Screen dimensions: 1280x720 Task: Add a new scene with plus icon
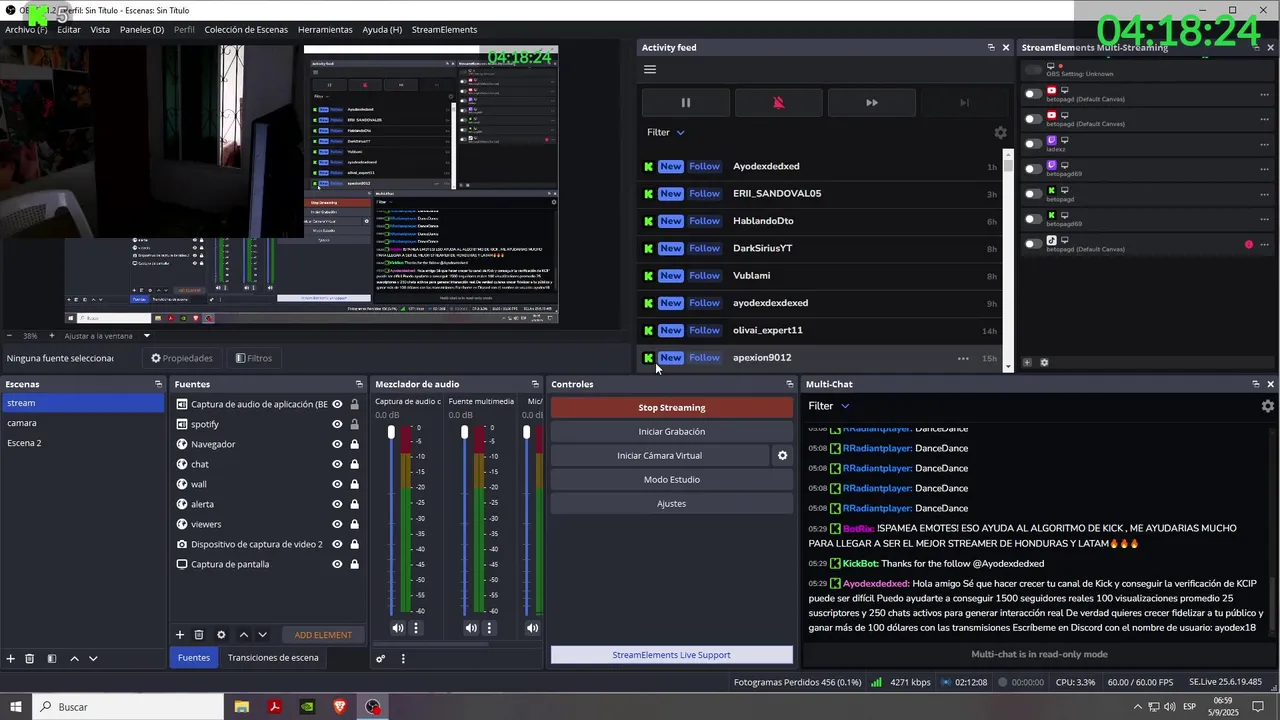[11, 659]
